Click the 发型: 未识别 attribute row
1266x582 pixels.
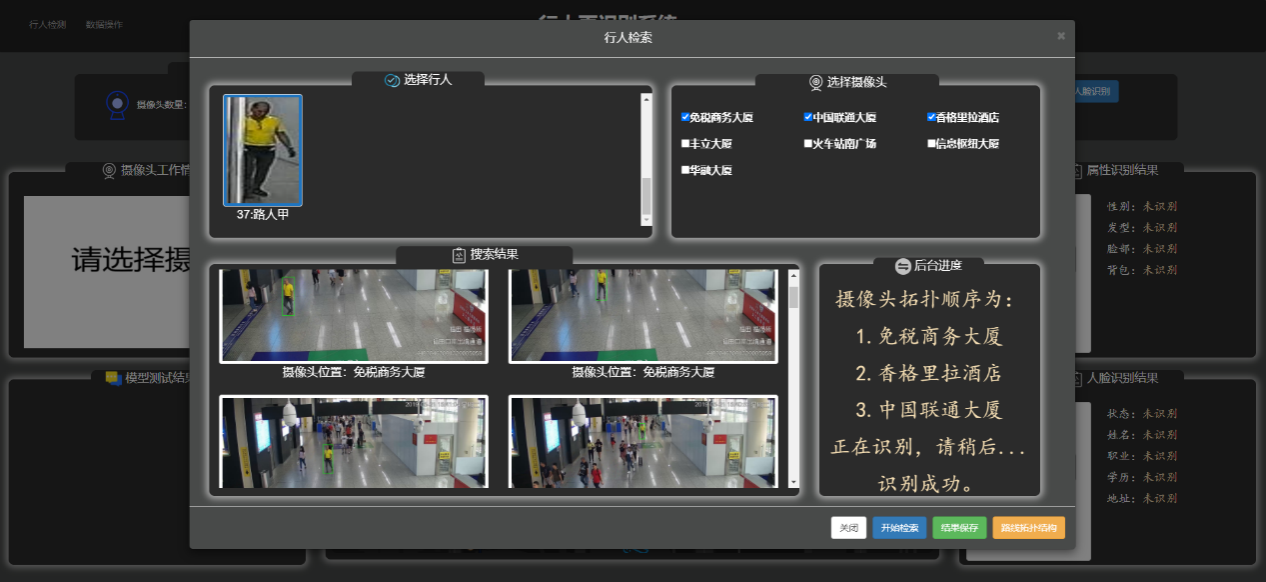click(1142, 228)
